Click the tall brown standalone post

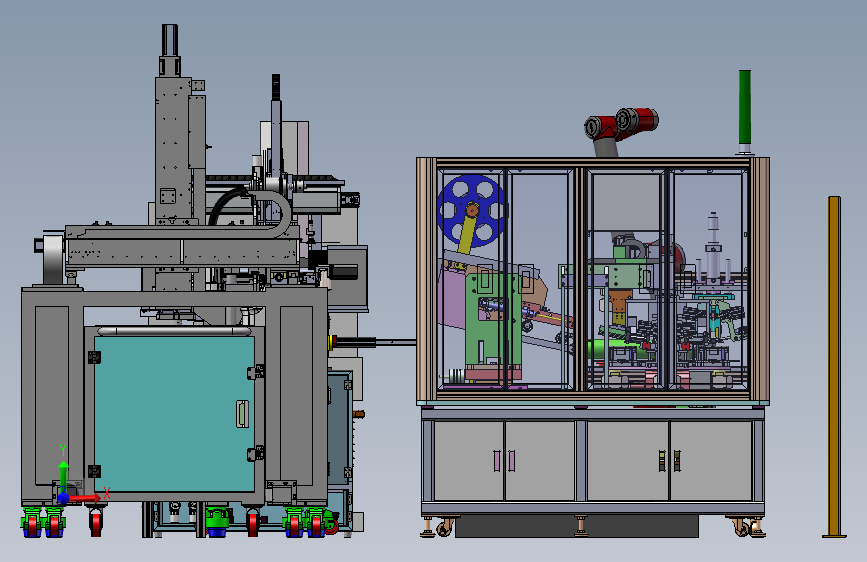coord(834,366)
